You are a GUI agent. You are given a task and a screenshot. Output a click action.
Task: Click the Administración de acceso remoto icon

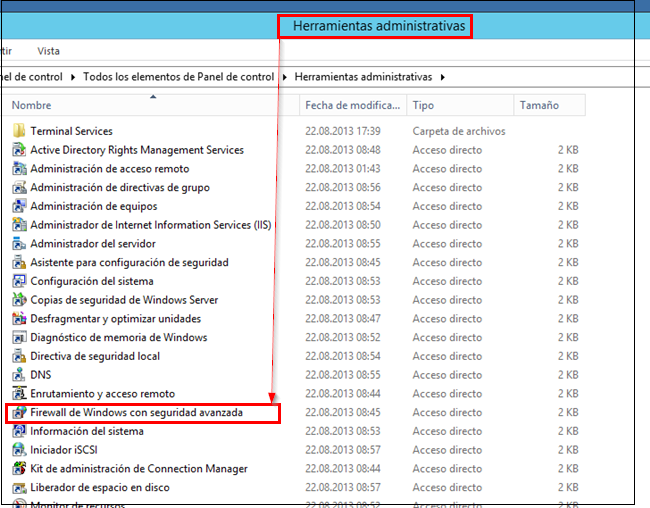(x=19, y=168)
